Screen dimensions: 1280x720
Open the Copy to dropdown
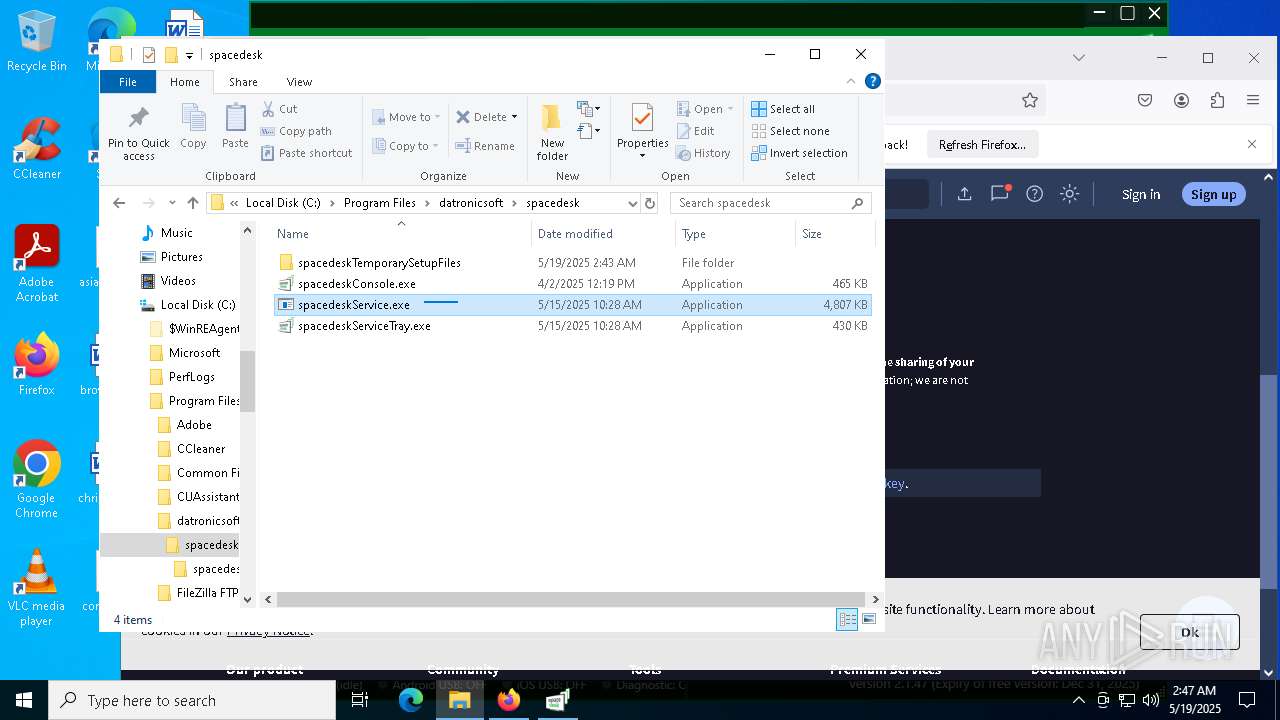406,146
